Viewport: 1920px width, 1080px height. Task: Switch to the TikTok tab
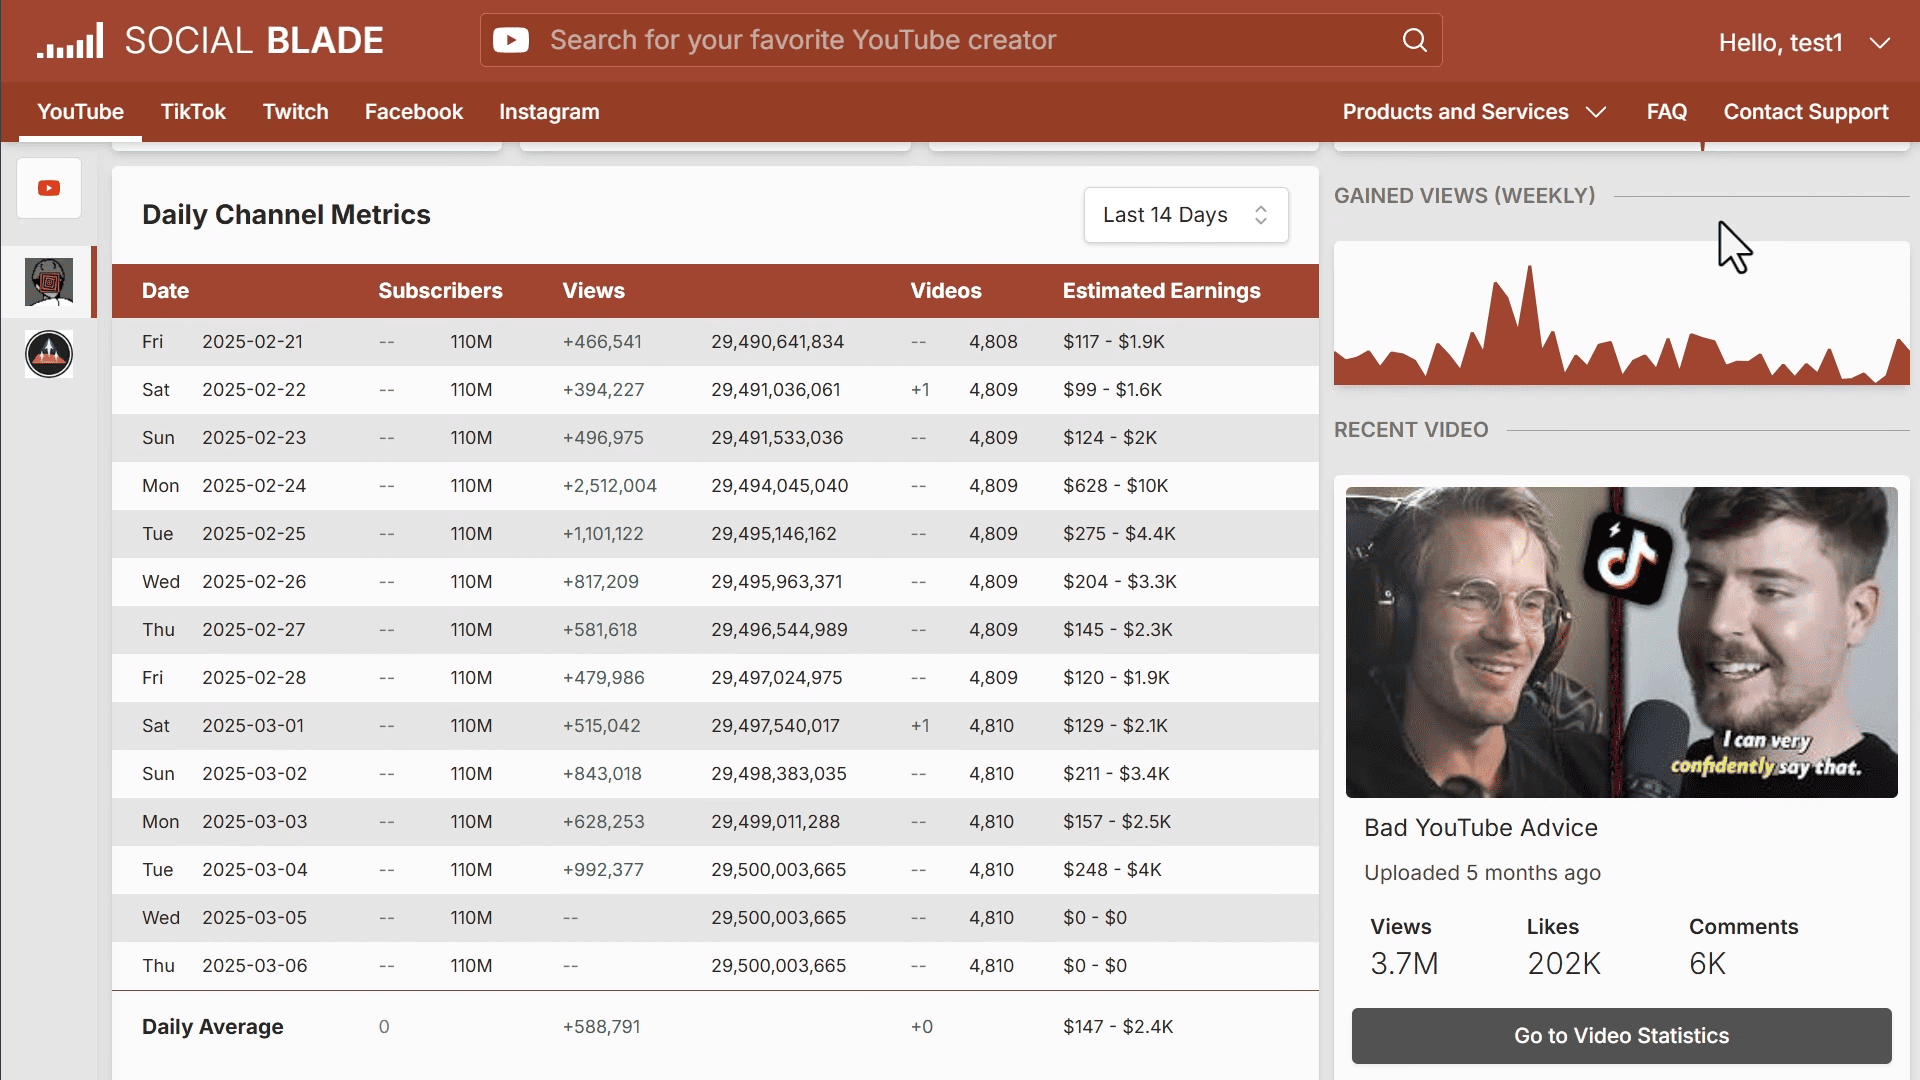[193, 112]
